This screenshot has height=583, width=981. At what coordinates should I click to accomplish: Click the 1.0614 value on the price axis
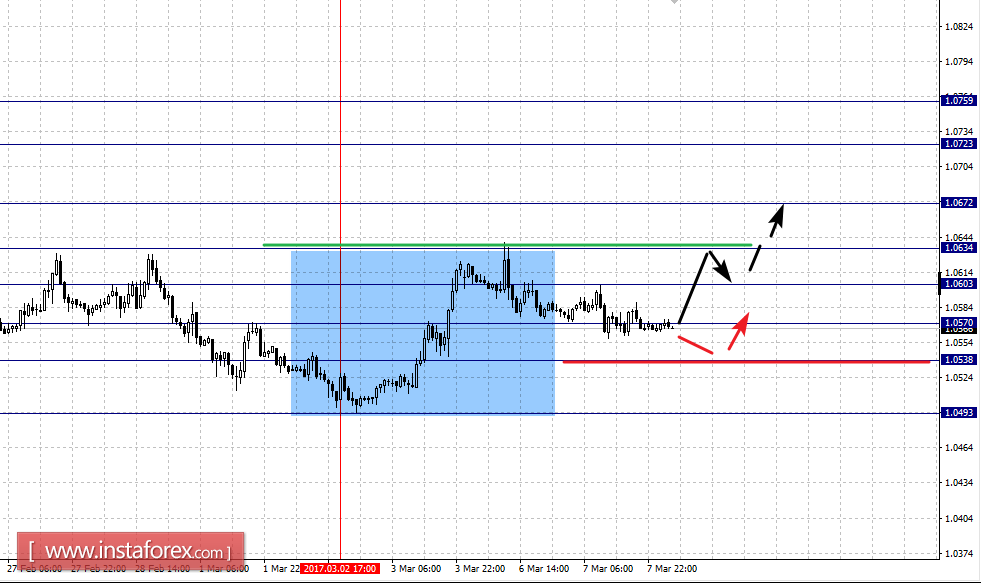point(959,272)
